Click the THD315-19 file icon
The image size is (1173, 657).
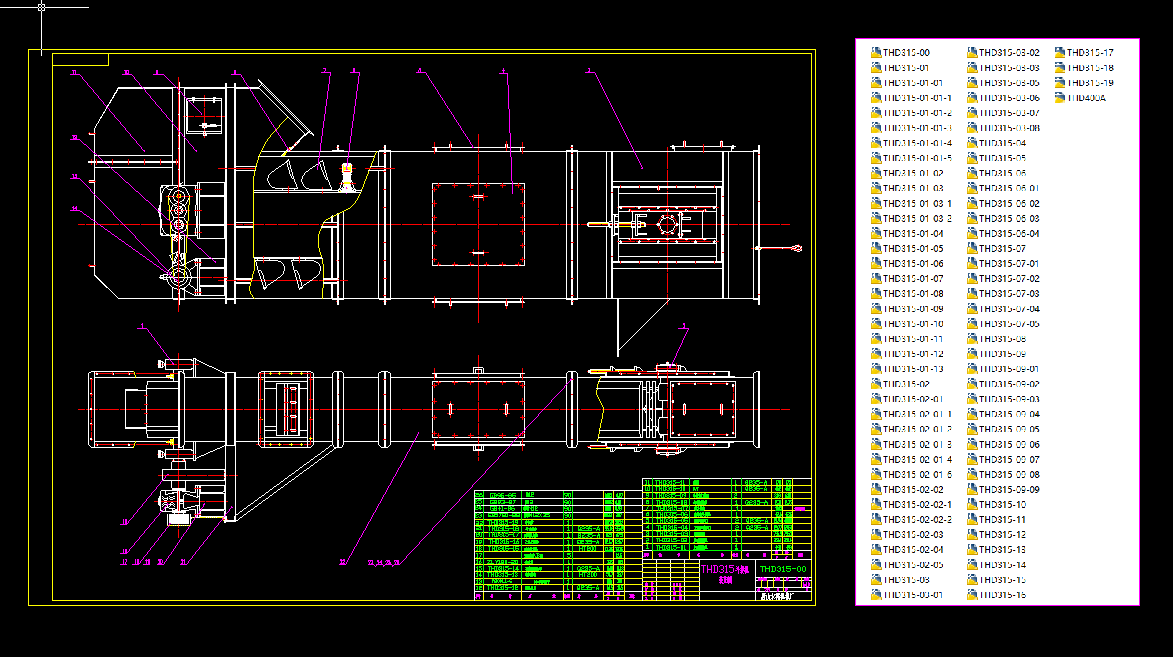(x=1060, y=82)
